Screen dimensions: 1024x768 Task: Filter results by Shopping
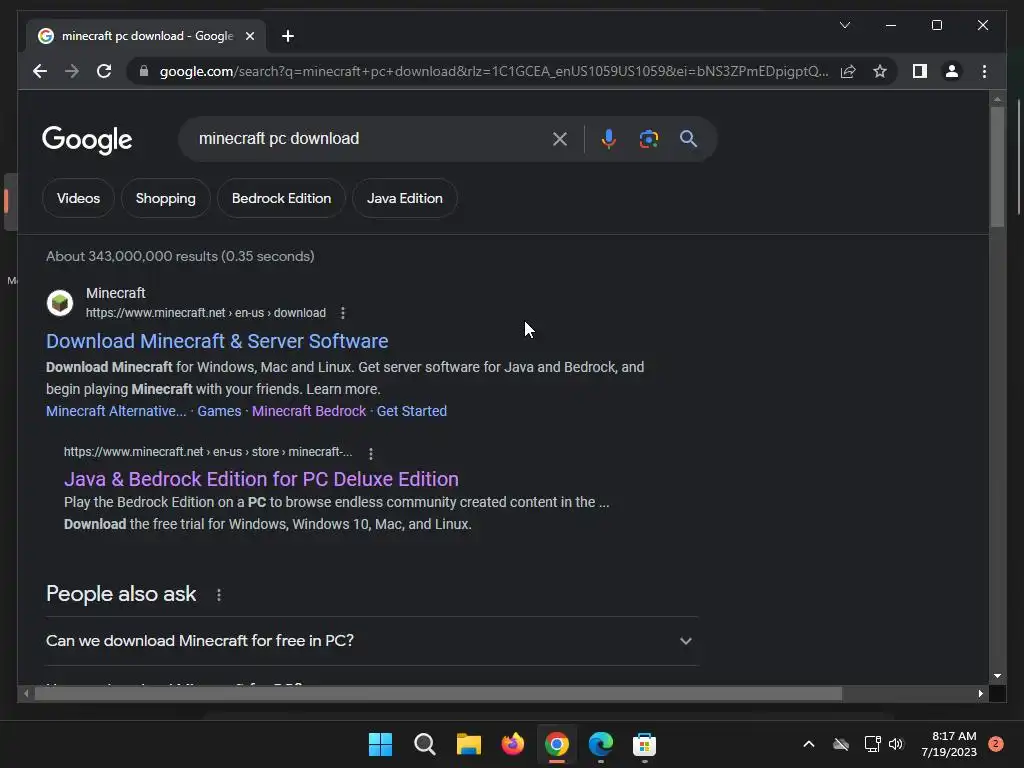[x=166, y=198]
